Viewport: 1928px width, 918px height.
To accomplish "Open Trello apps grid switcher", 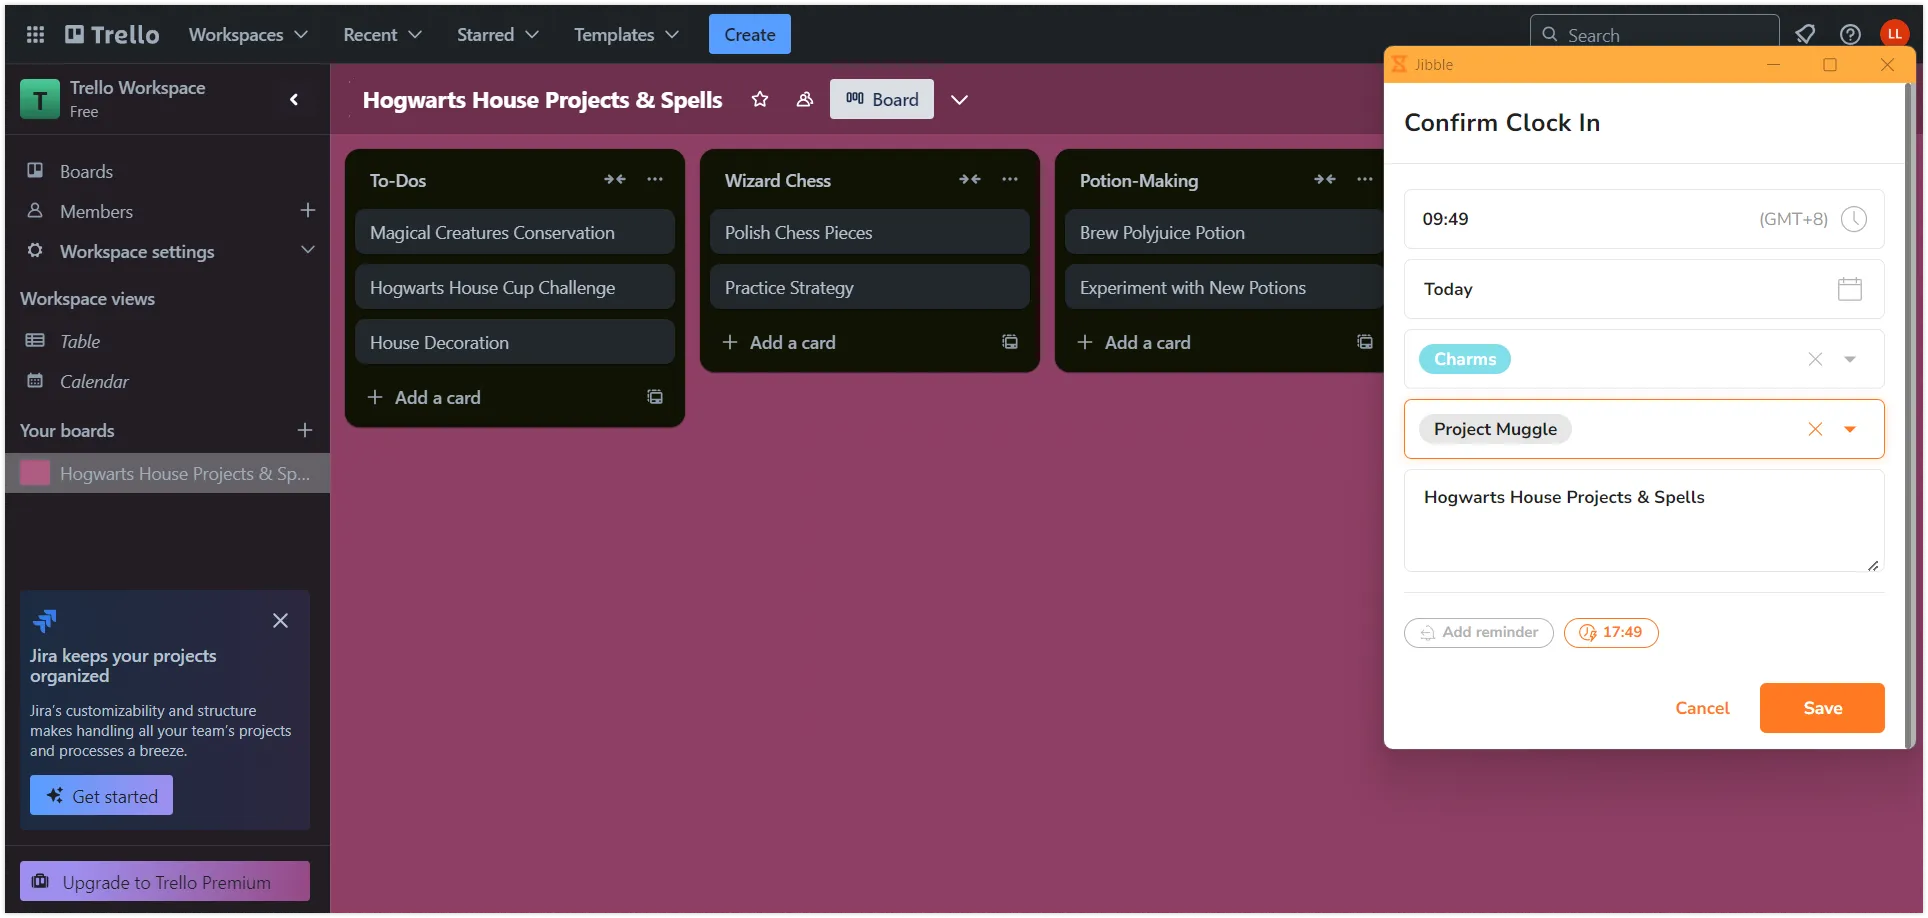I will 35,35.
